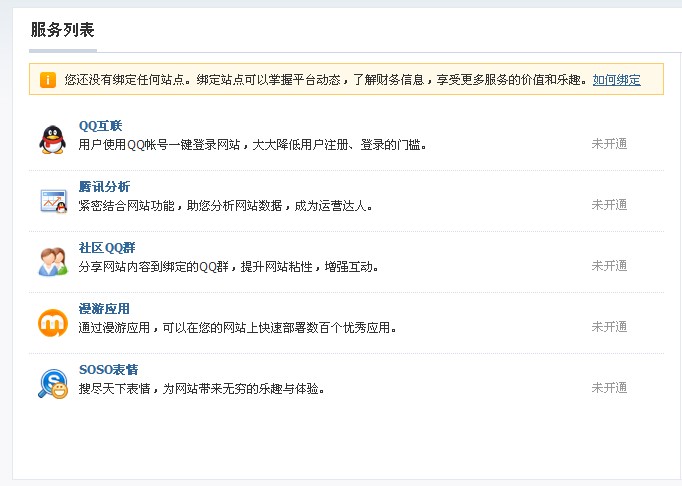Click the orange info icon in the notice bar

pyautogui.click(x=48, y=80)
